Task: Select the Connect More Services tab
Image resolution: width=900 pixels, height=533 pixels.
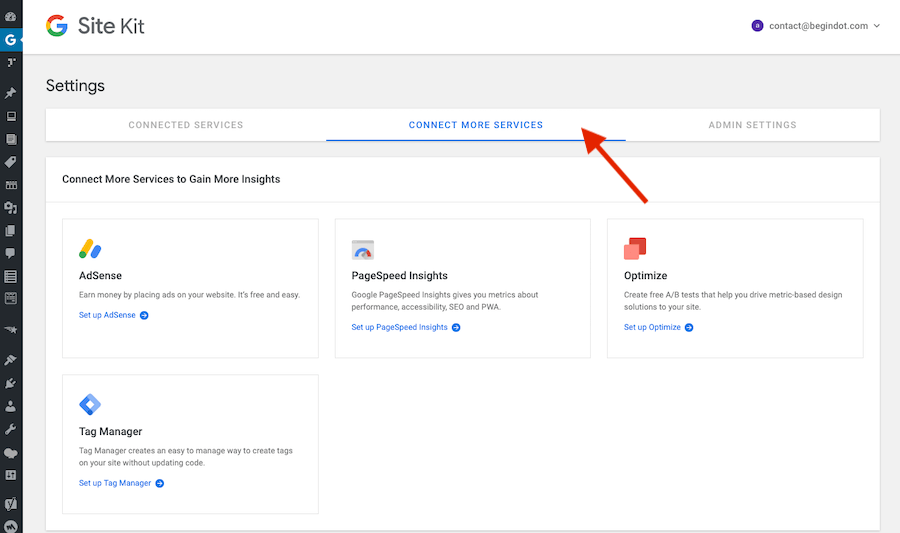Action: (x=476, y=125)
